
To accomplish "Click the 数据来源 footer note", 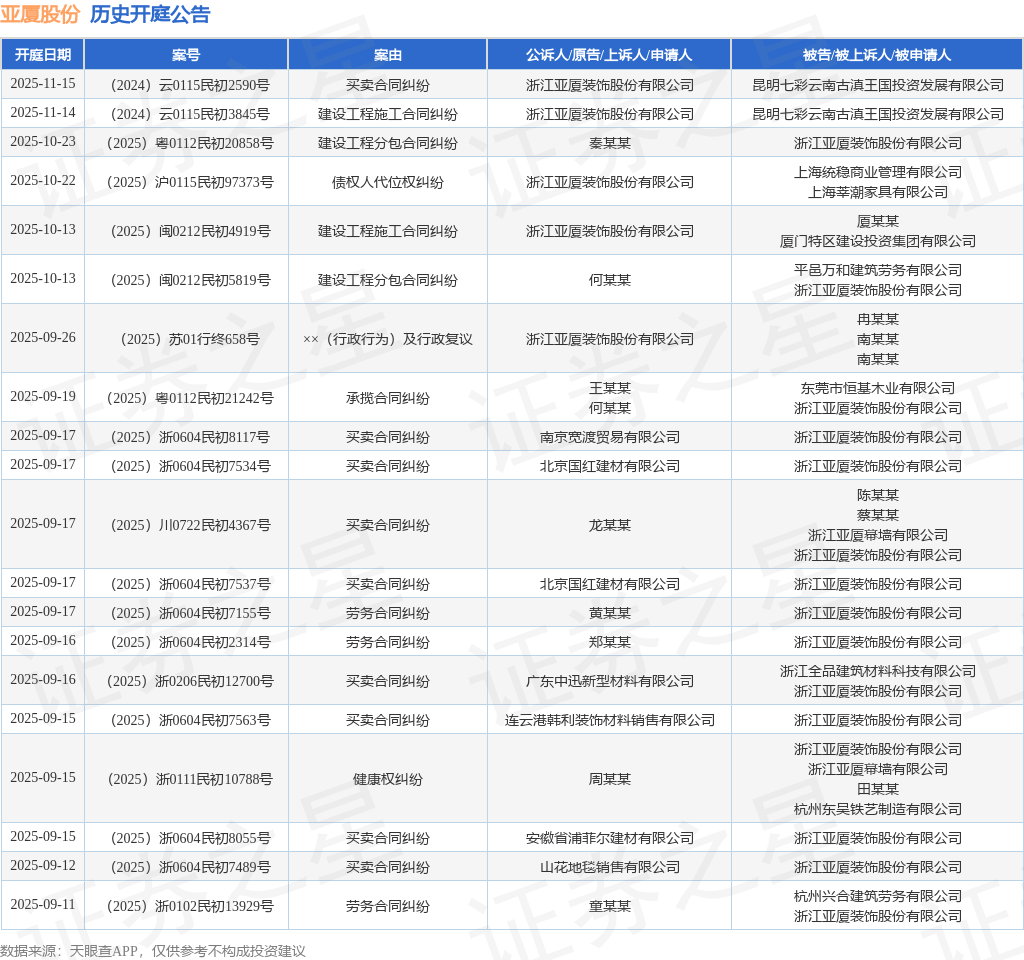I will coord(152,950).
